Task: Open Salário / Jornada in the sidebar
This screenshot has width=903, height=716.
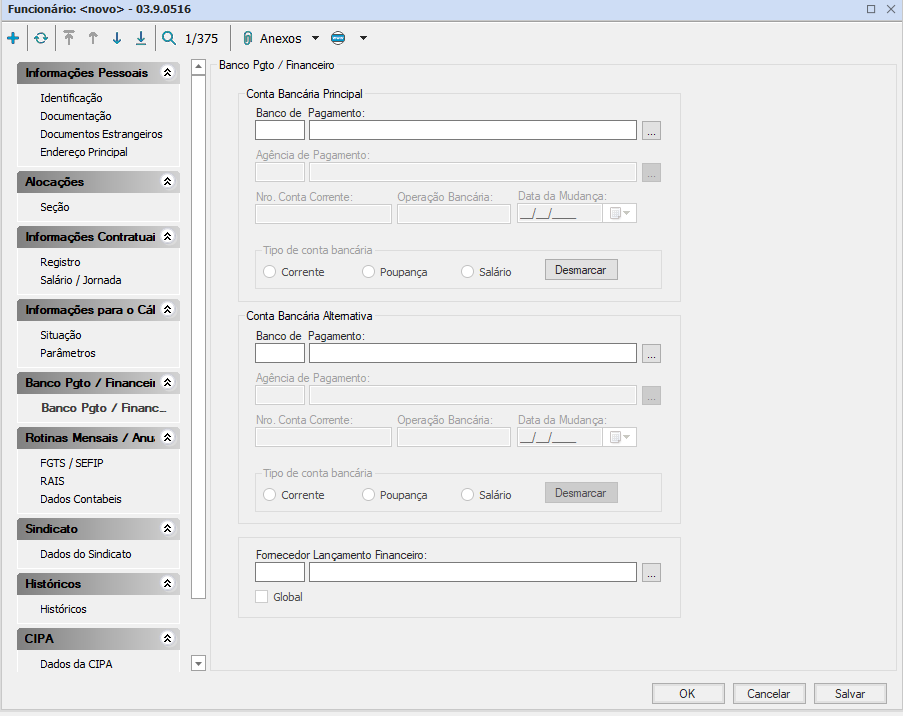Action: 80,280
